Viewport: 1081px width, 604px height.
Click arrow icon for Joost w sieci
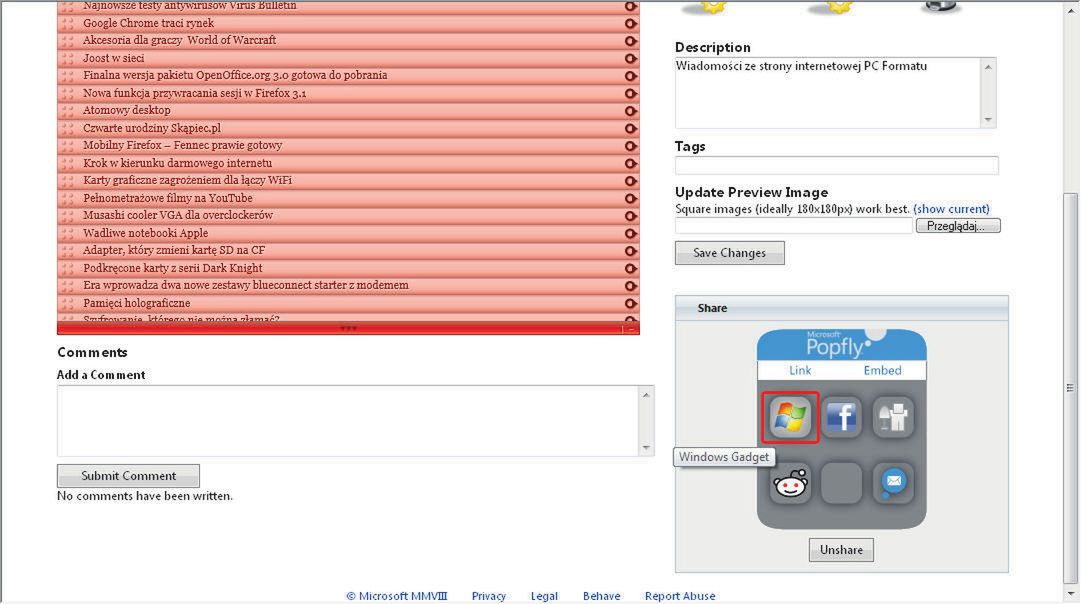pyautogui.click(x=630, y=59)
